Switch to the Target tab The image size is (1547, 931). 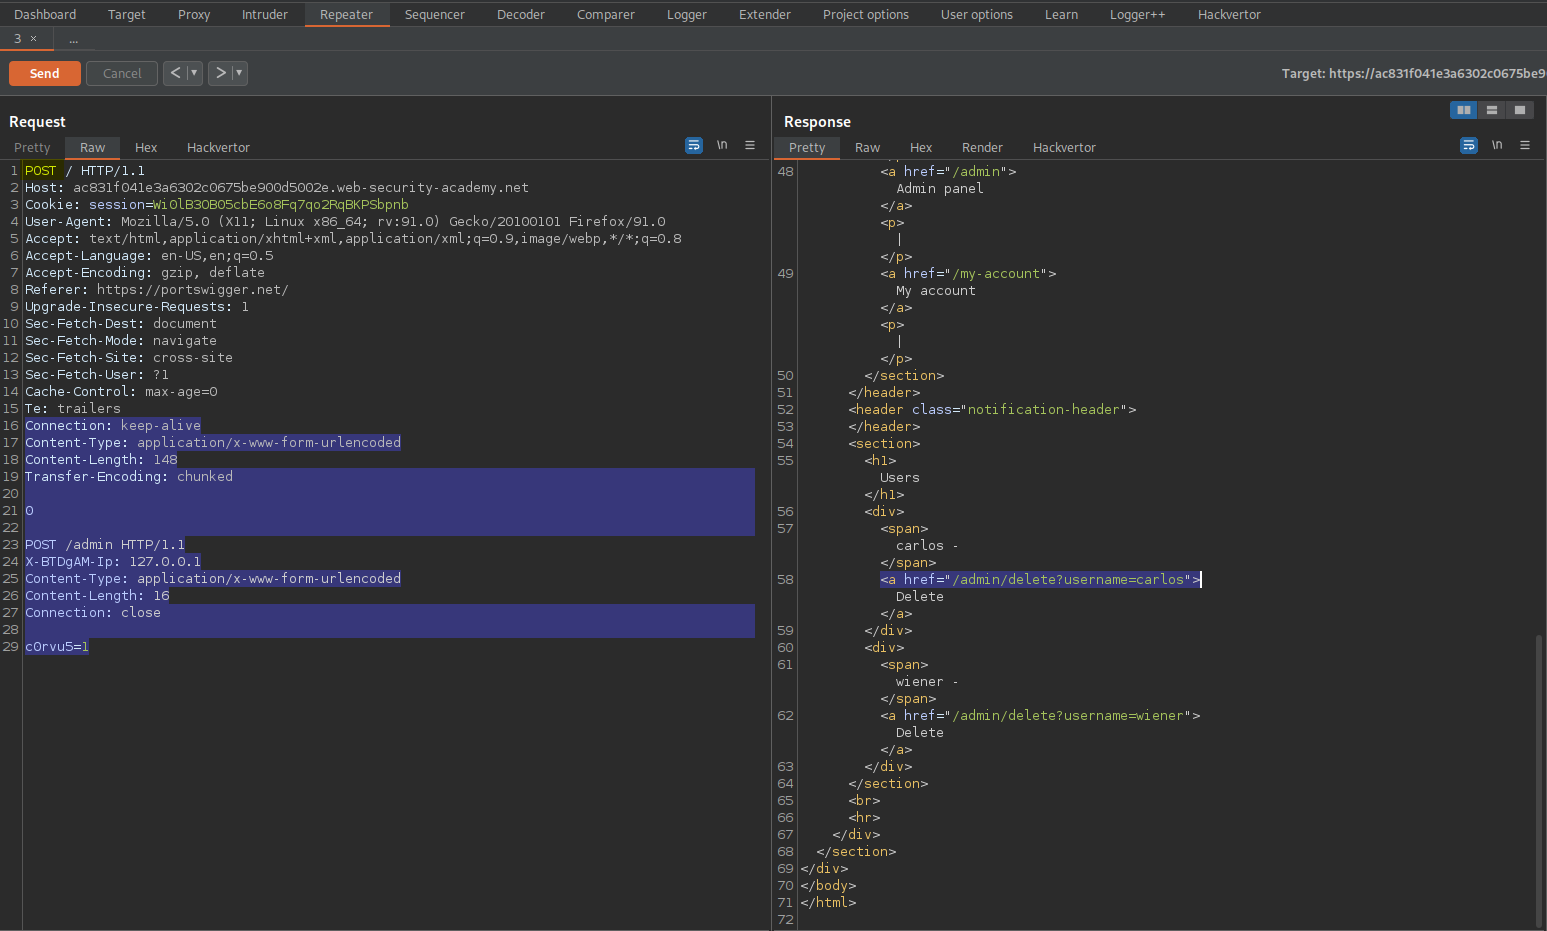click(127, 14)
